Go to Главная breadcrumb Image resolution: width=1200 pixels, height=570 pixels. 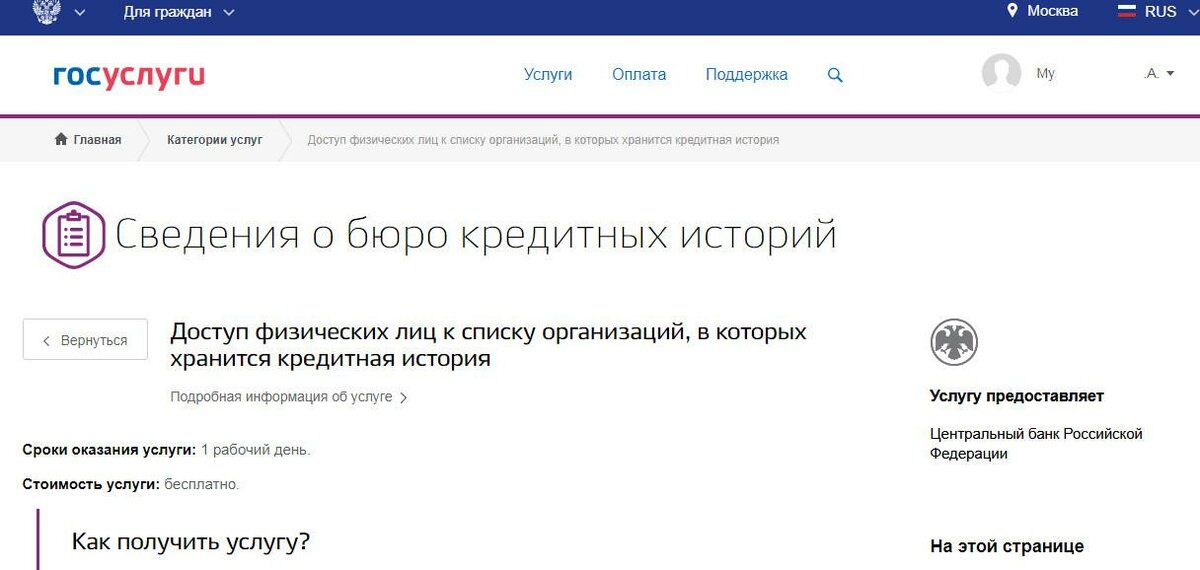97,140
